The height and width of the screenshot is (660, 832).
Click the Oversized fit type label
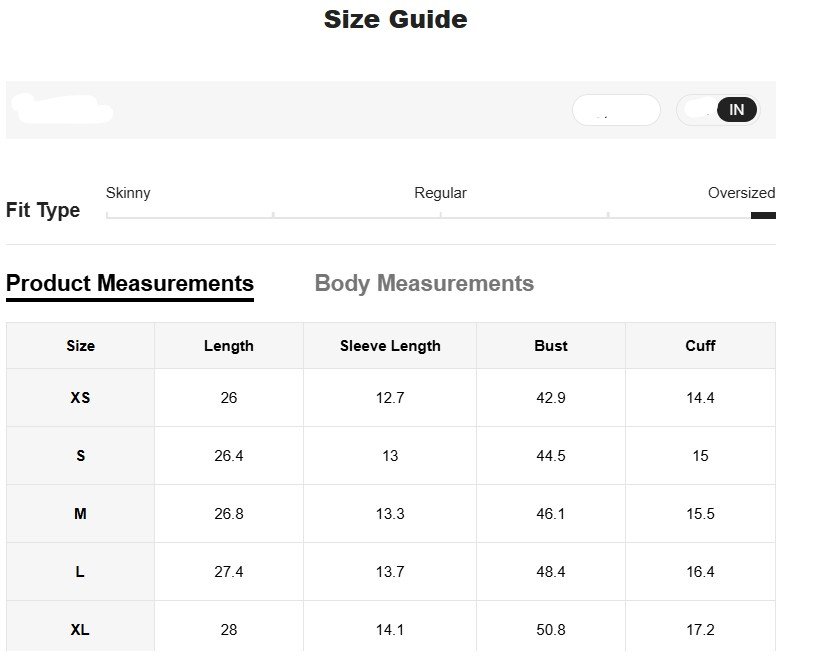tap(741, 193)
